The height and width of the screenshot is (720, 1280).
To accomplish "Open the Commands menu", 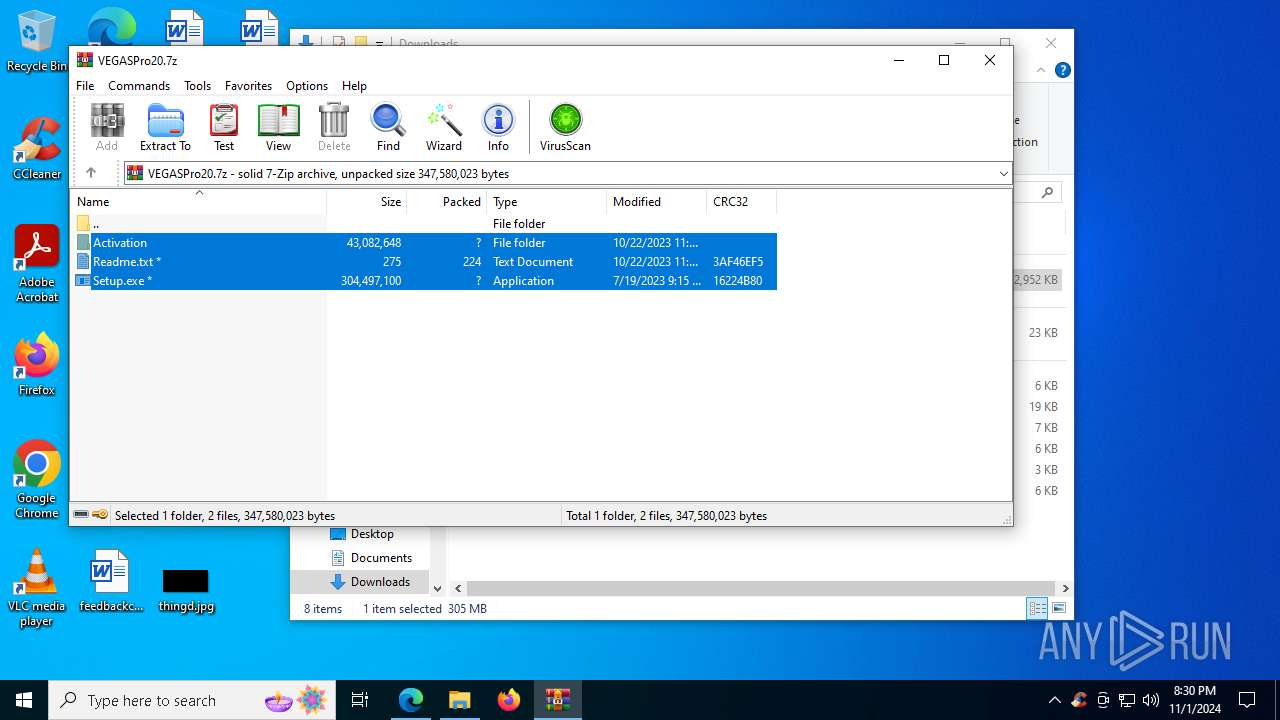I will tap(139, 86).
